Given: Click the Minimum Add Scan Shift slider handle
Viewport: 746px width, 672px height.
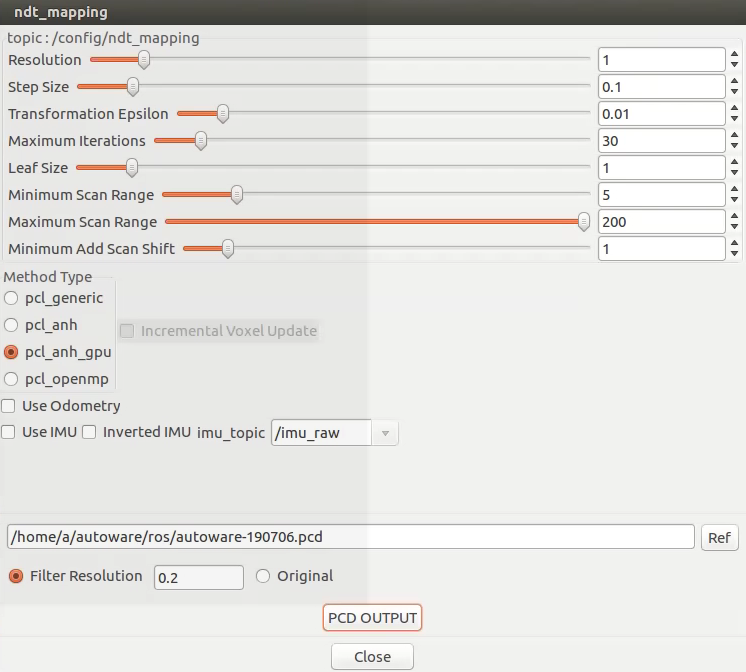Looking at the screenshot, I should [228, 248].
